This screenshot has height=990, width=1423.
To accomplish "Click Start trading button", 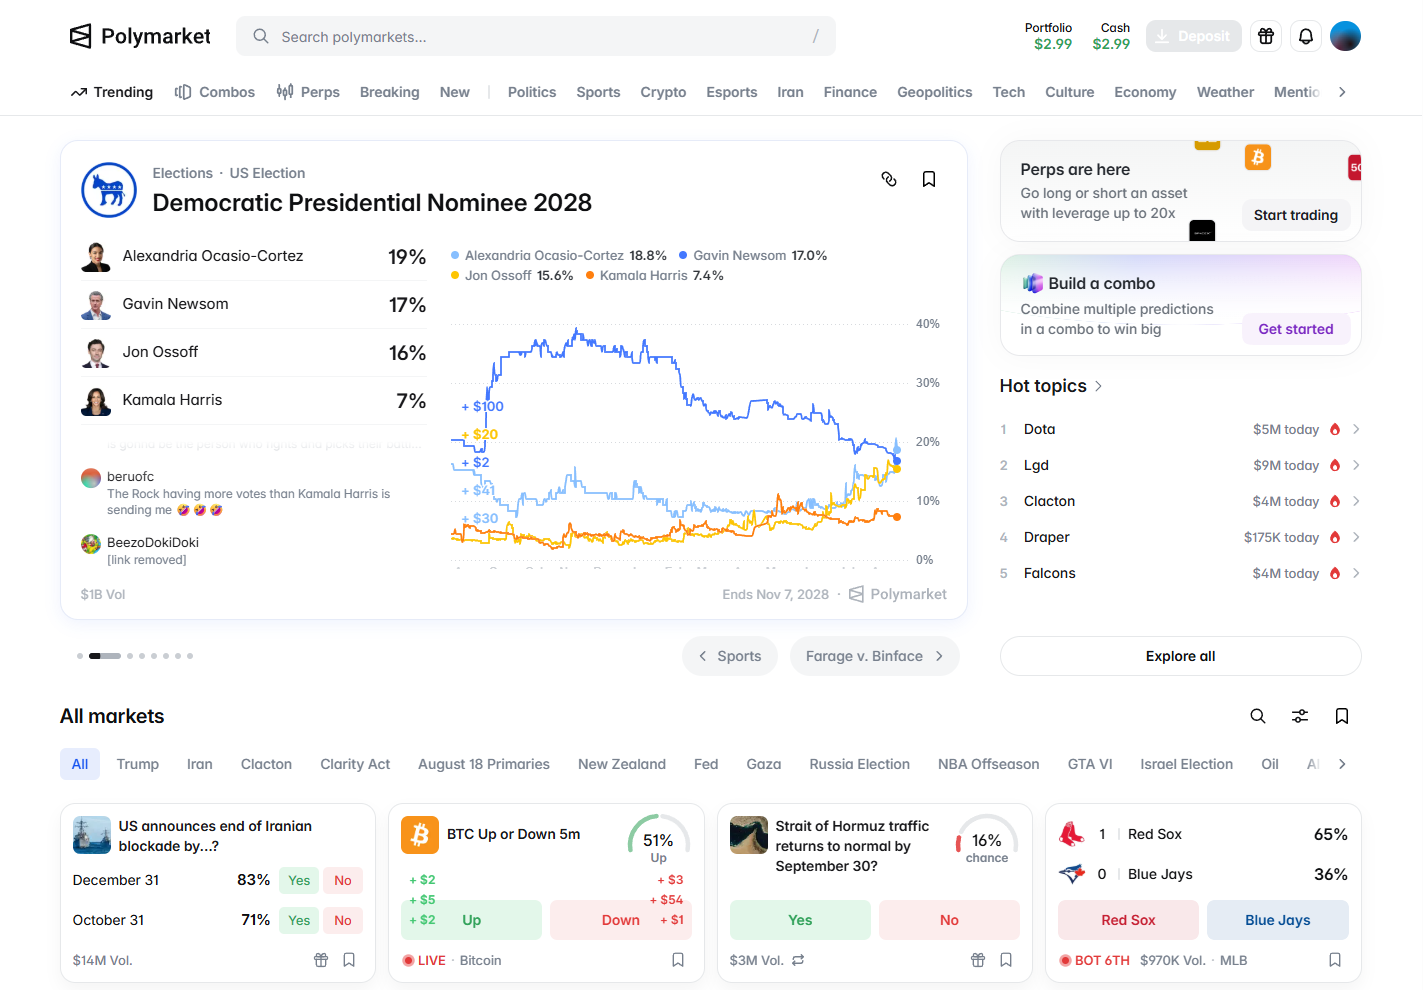I will pos(1296,215).
